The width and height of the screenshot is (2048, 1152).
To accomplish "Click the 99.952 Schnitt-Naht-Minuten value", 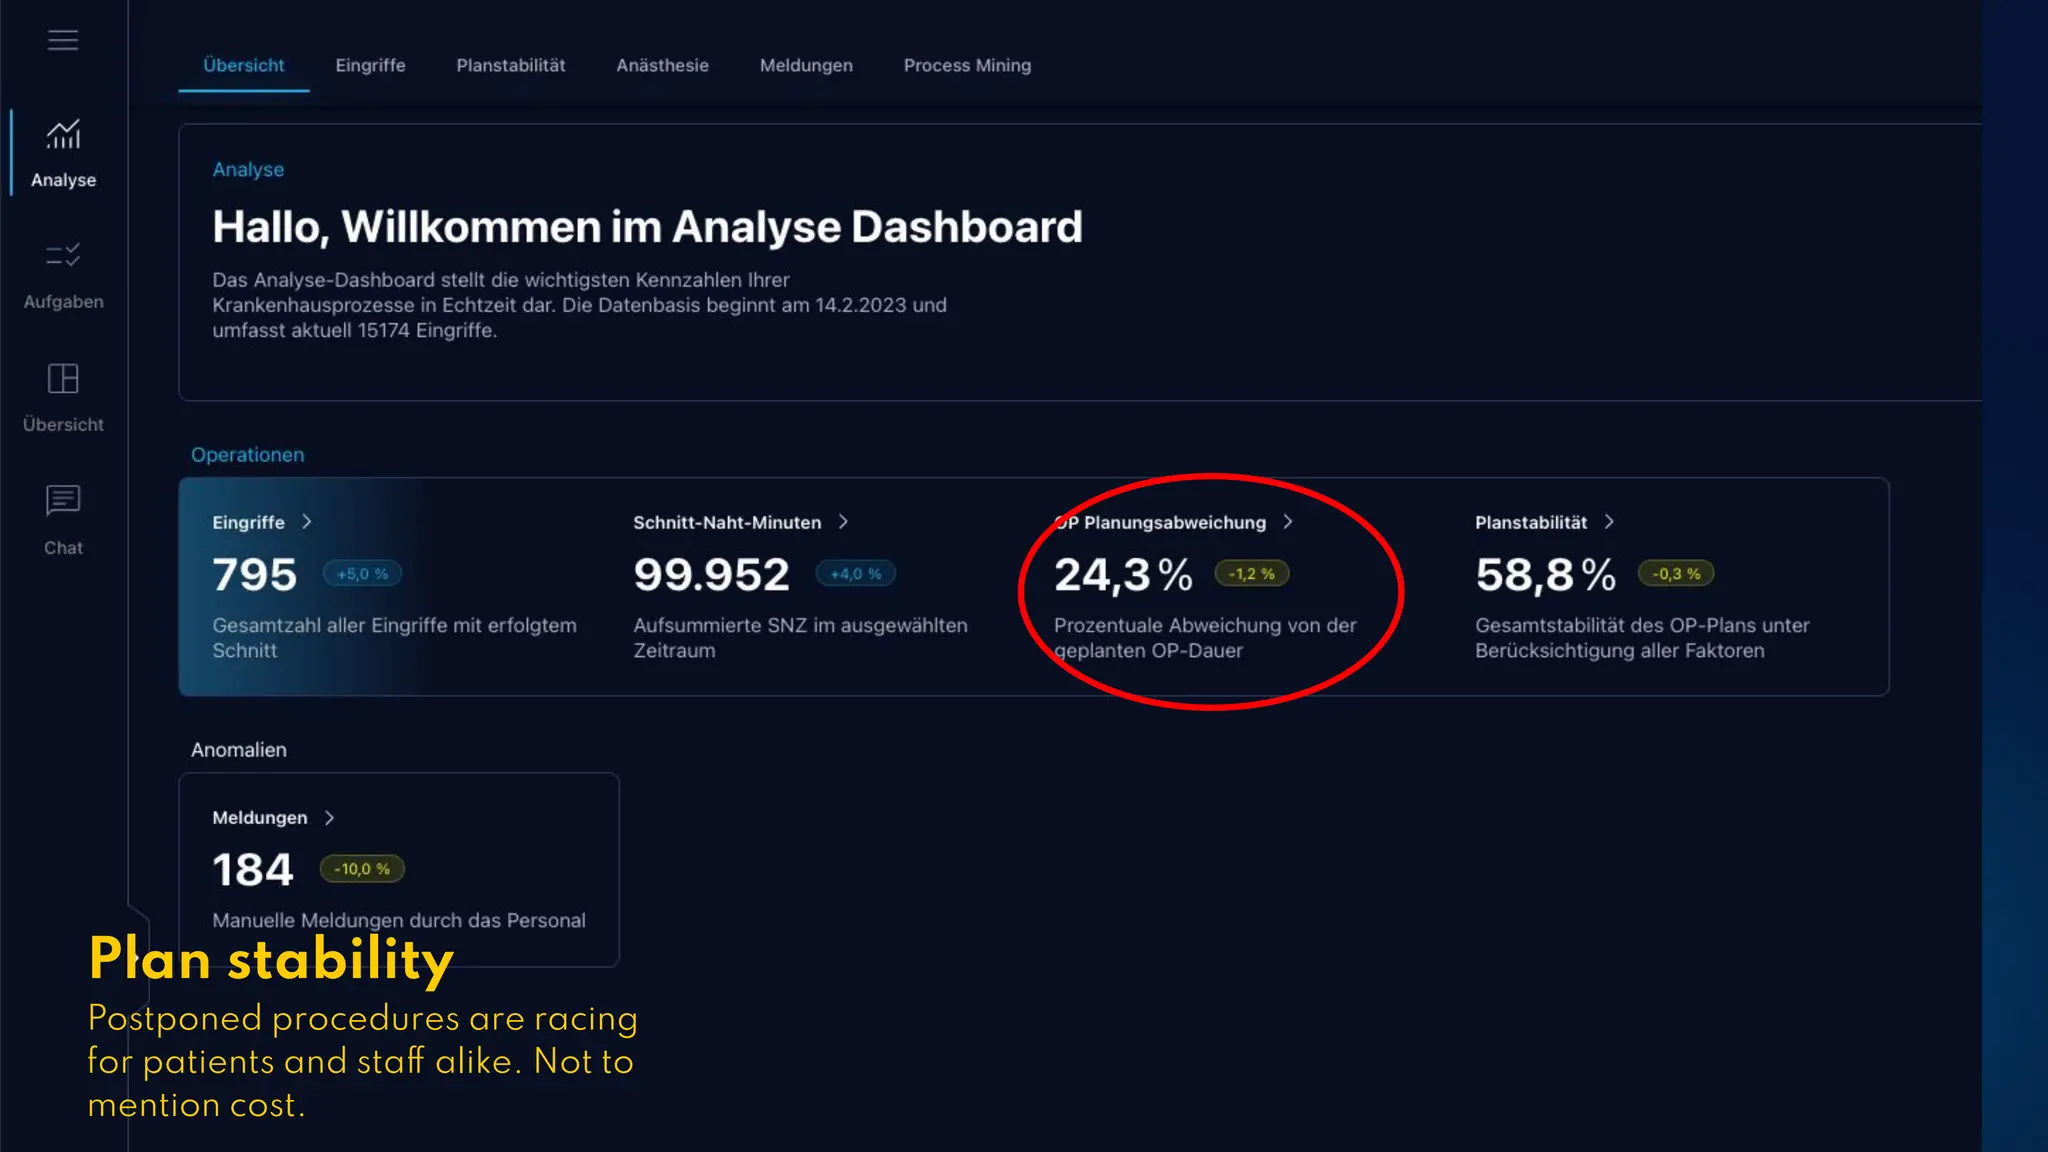I will click(x=711, y=575).
